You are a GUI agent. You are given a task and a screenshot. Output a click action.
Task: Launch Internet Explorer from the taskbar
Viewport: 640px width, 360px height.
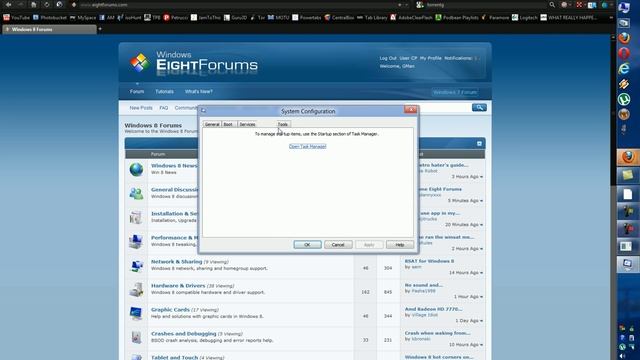click(x=624, y=69)
